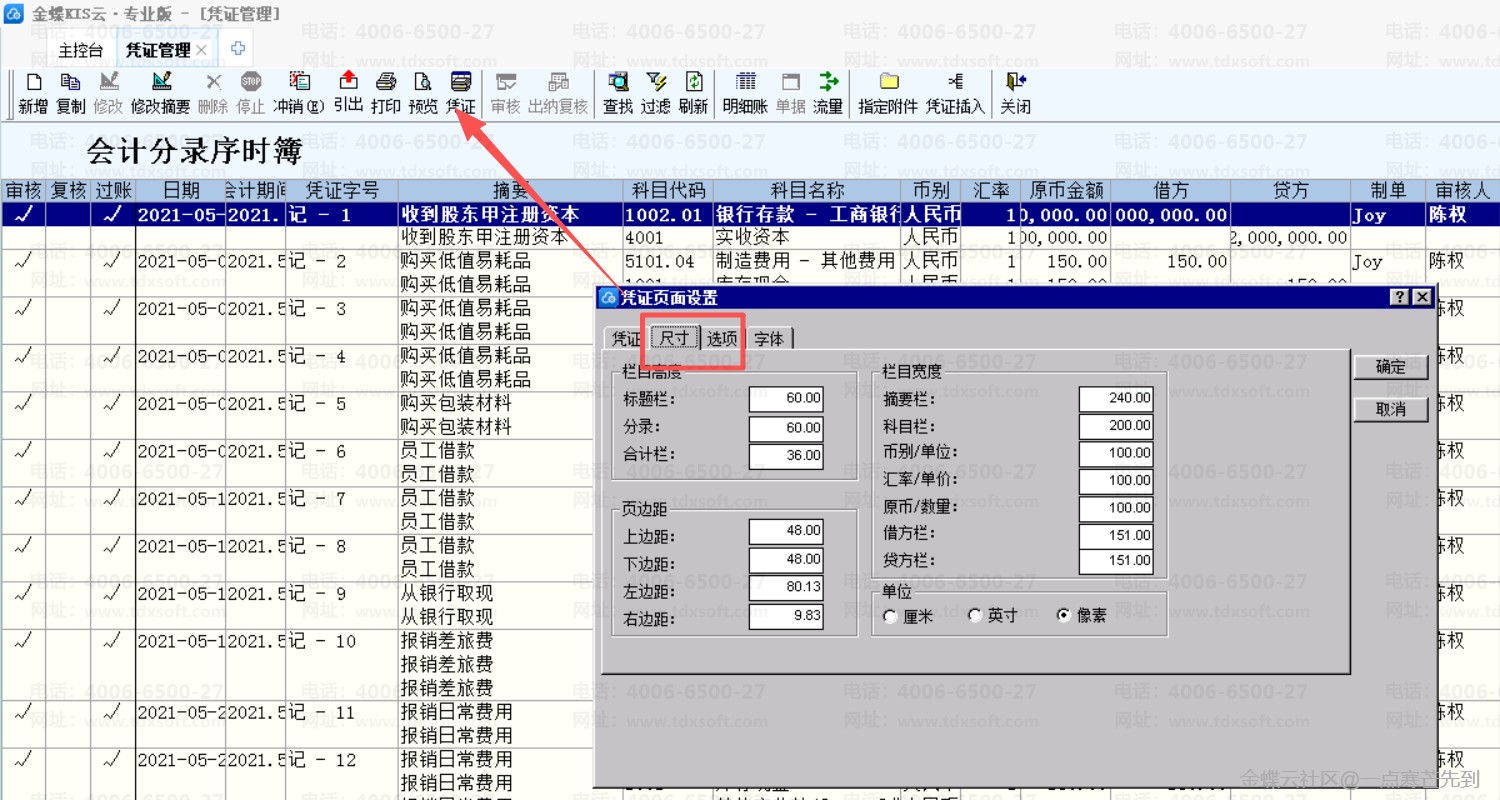Screen dimensions: 1500x800
Task: Open 预览 (Print preview) icon
Action: [423, 84]
